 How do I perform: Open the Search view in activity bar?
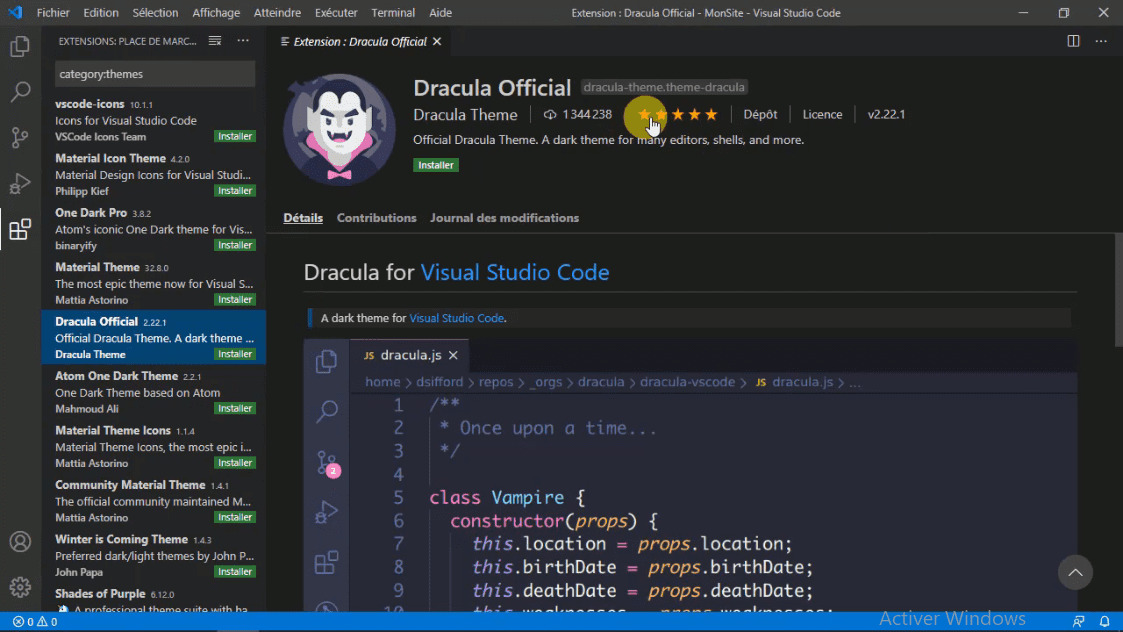coord(20,92)
